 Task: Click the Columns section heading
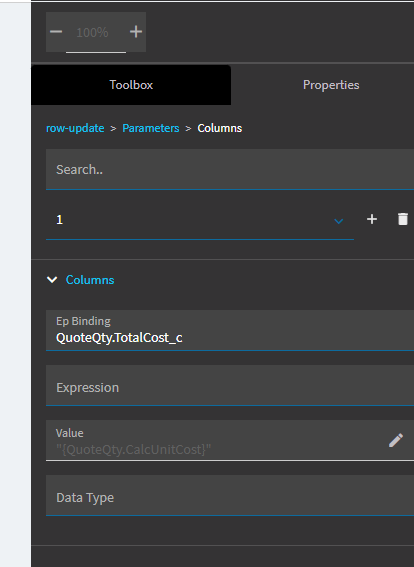point(90,280)
